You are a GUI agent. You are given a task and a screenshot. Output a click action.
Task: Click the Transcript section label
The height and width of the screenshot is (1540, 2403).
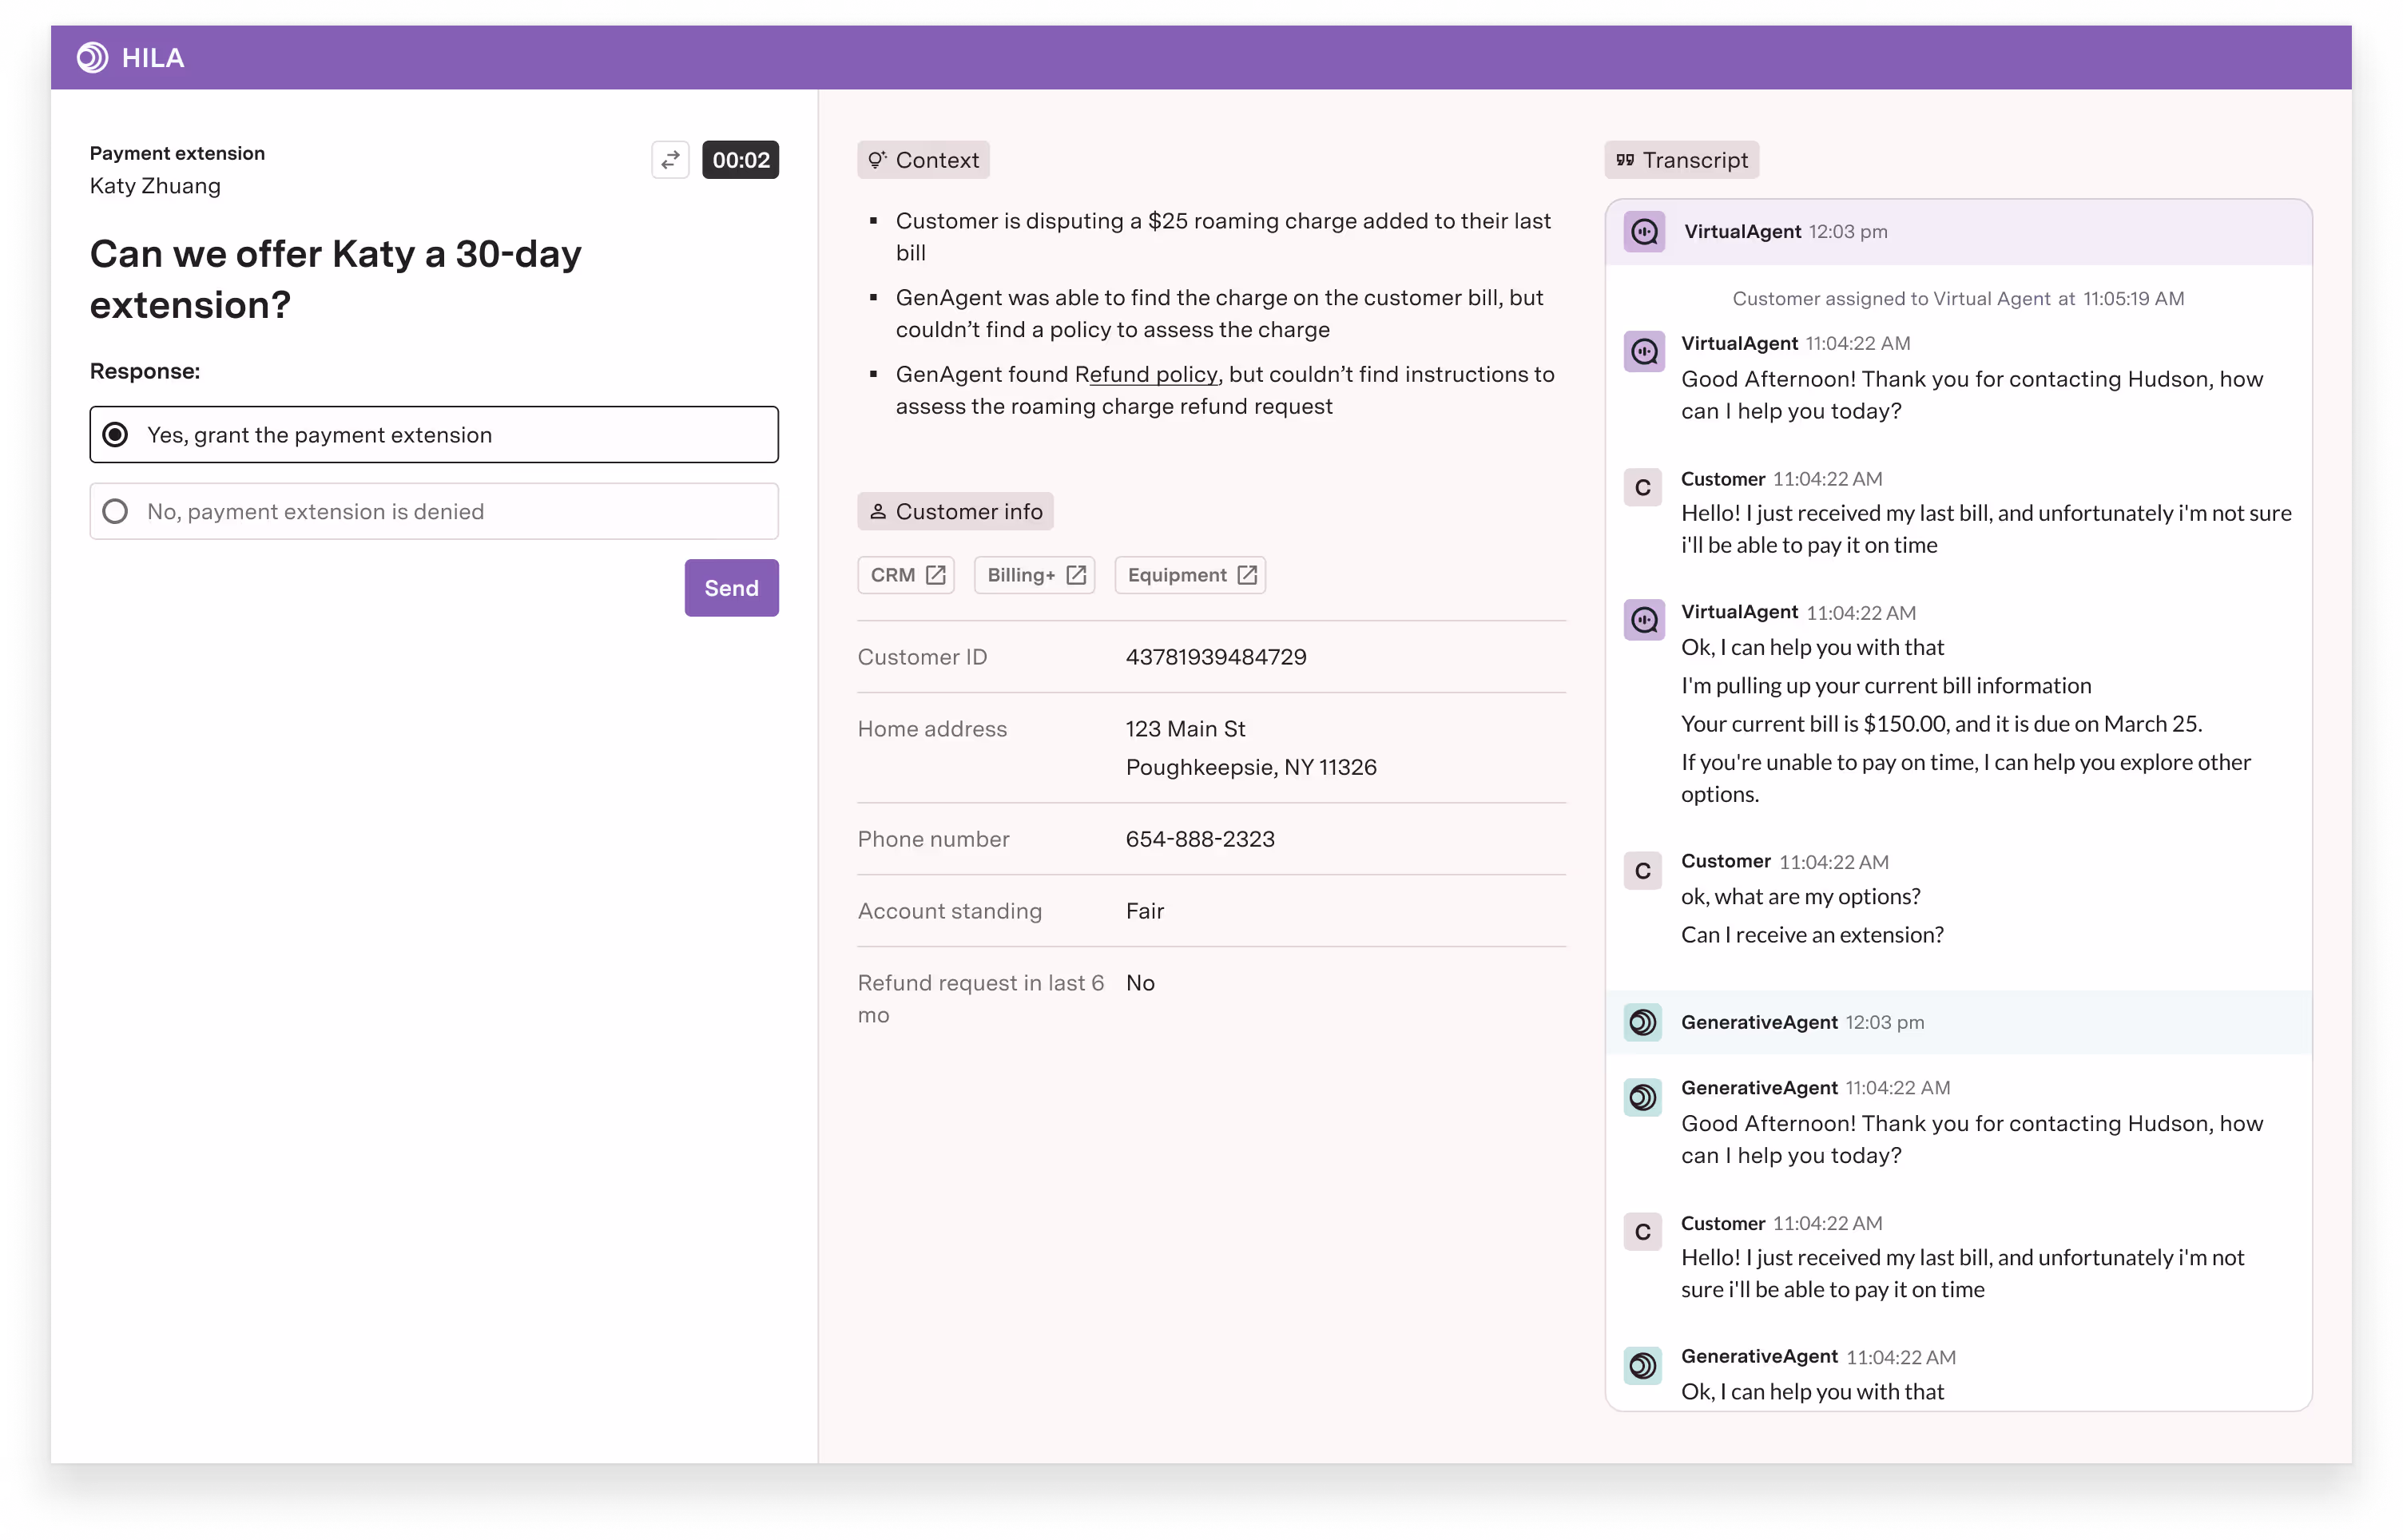click(x=1682, y=160)
